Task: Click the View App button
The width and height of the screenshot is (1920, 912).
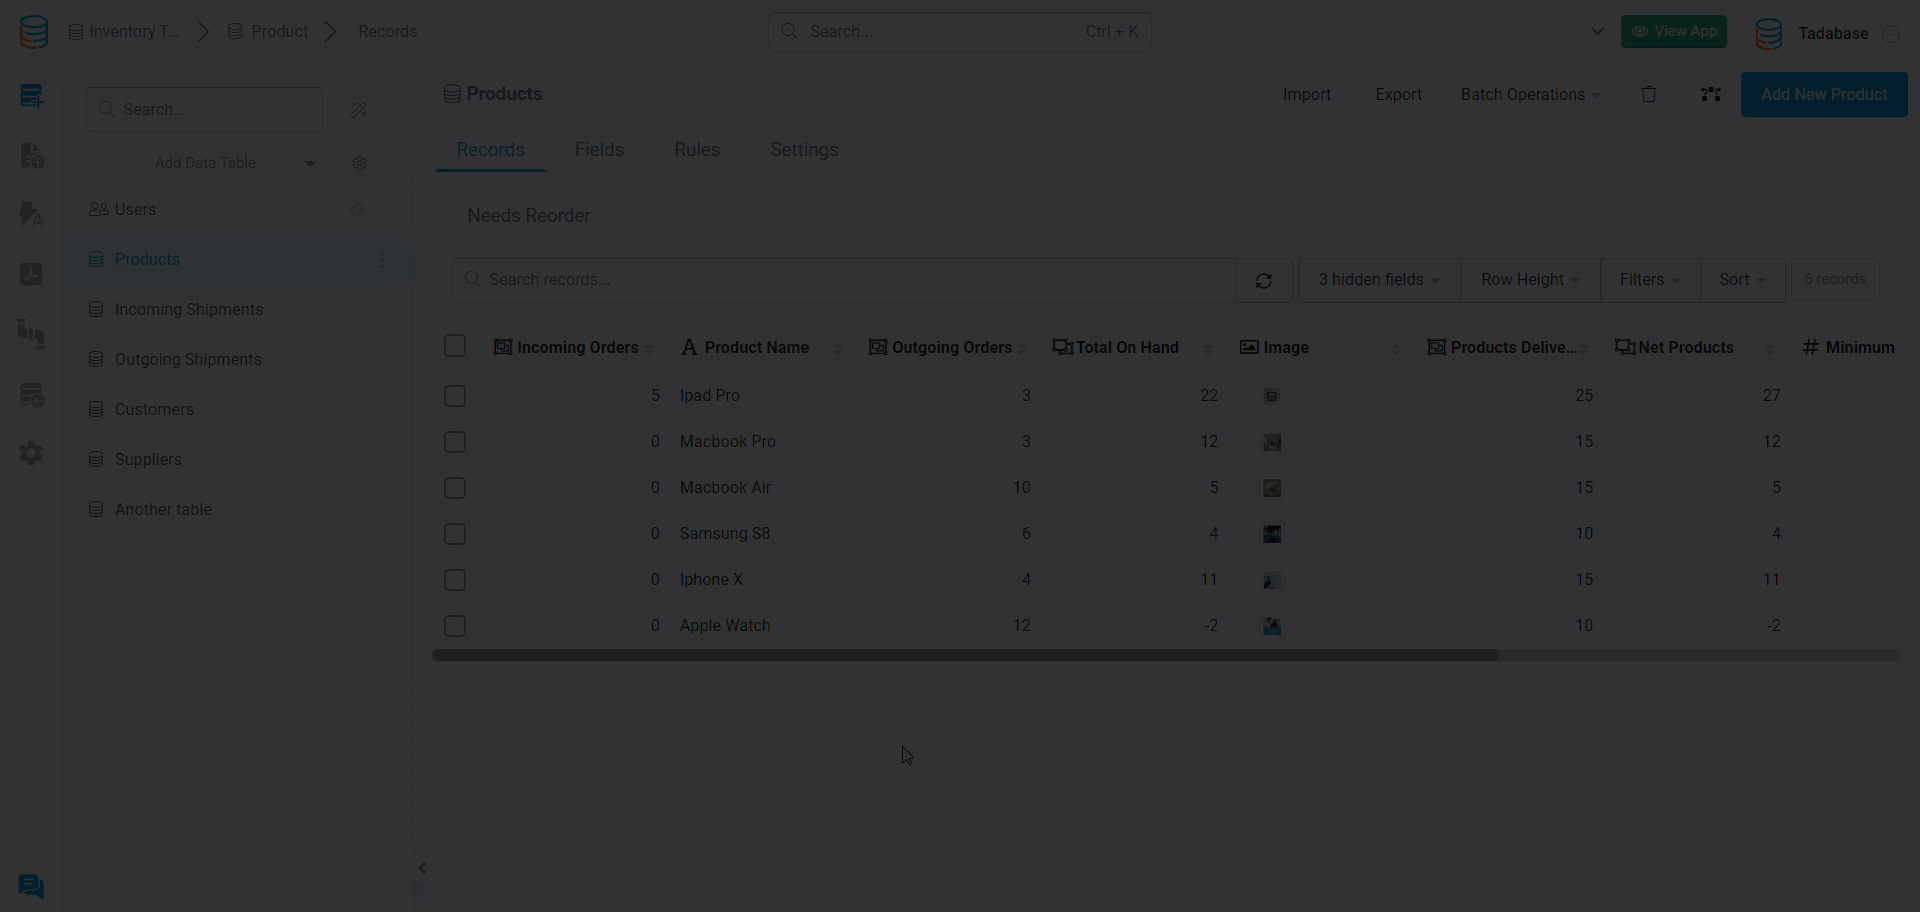Action: pos(1674,32)
